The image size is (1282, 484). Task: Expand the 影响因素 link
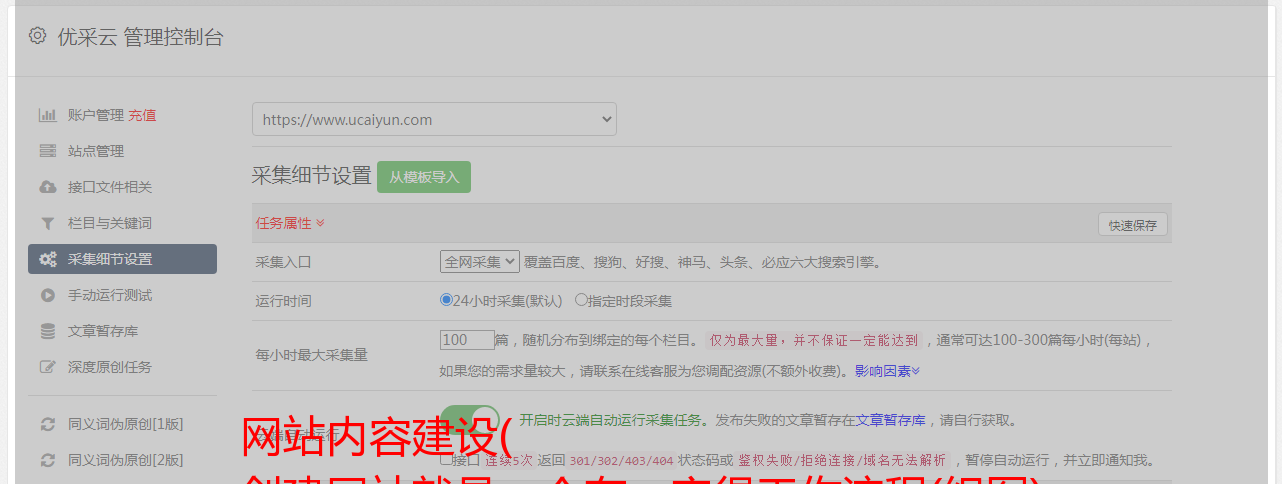(887, 371)
